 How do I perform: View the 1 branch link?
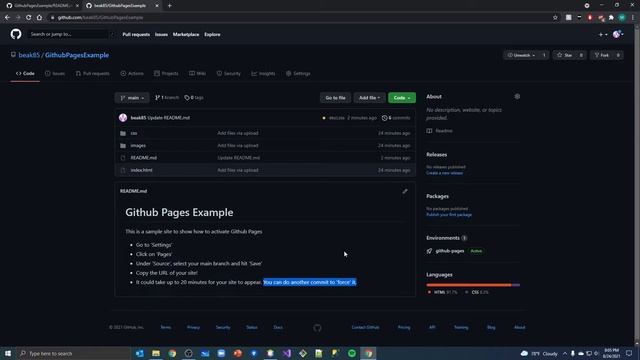(167, 98)
